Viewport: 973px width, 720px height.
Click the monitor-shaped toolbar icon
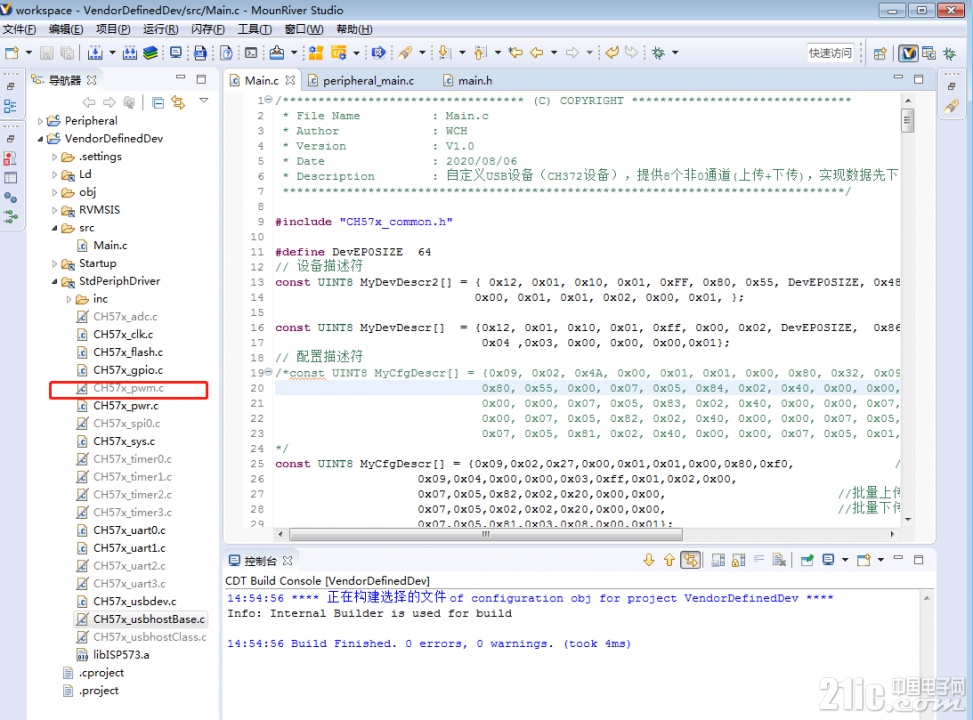(176, 53)
